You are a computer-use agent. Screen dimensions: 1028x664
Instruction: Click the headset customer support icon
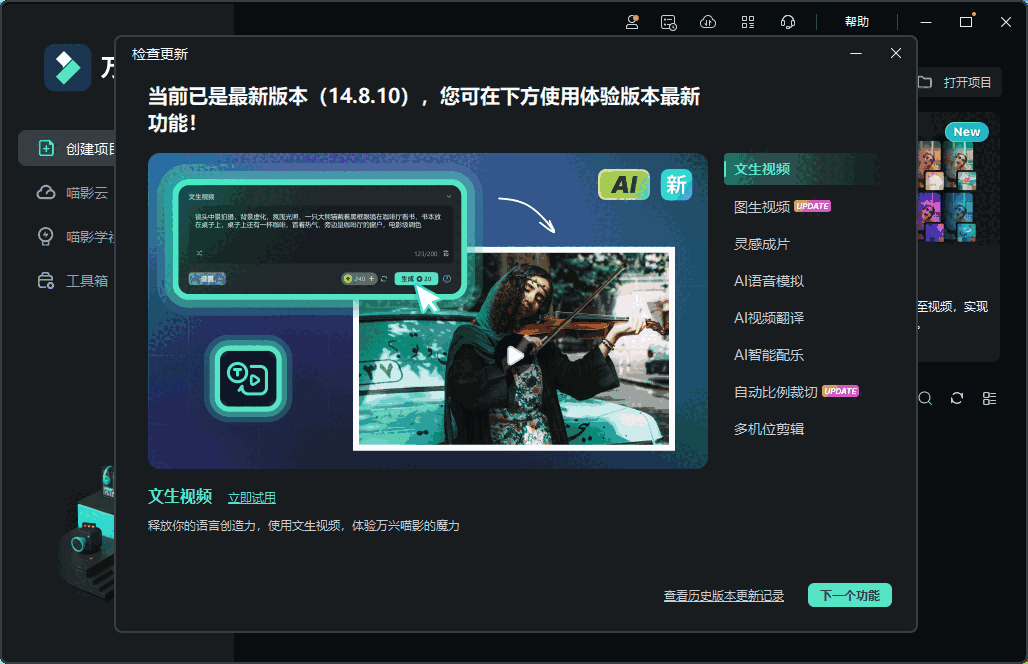pyautogui.click(x=788, y=21)
